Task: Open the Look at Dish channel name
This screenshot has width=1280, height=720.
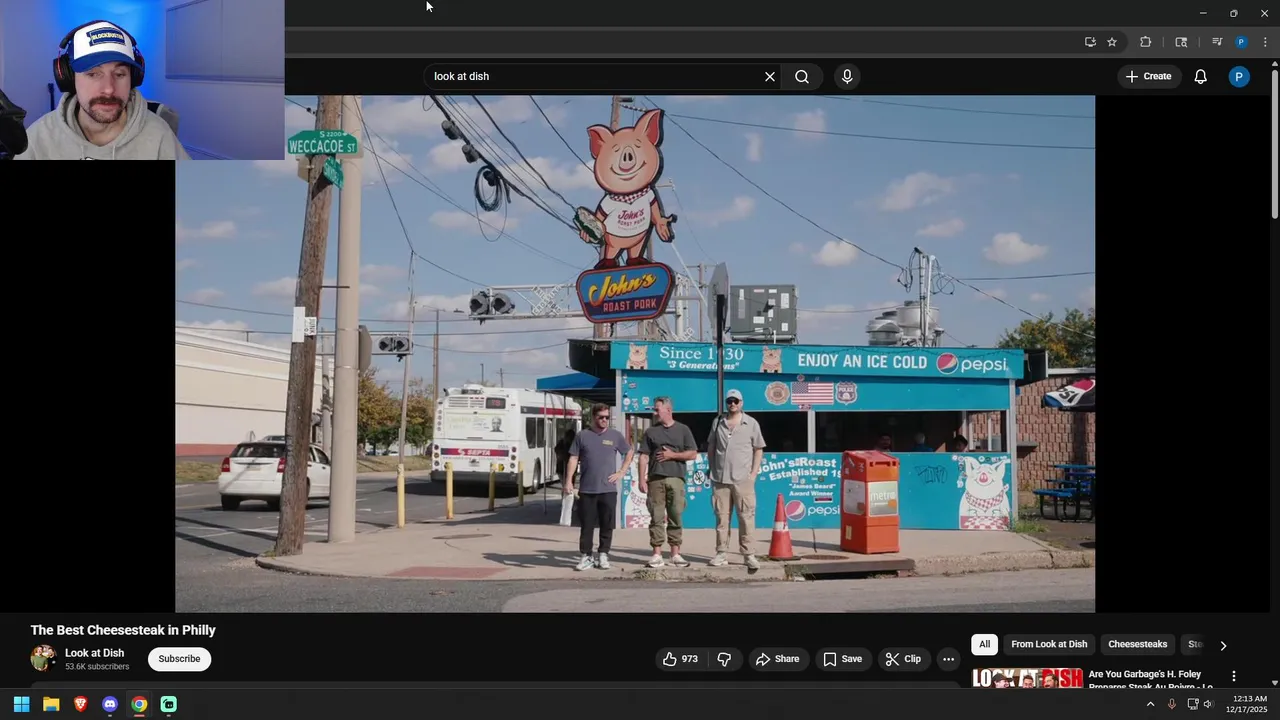Action: click(x=95, y=653)
